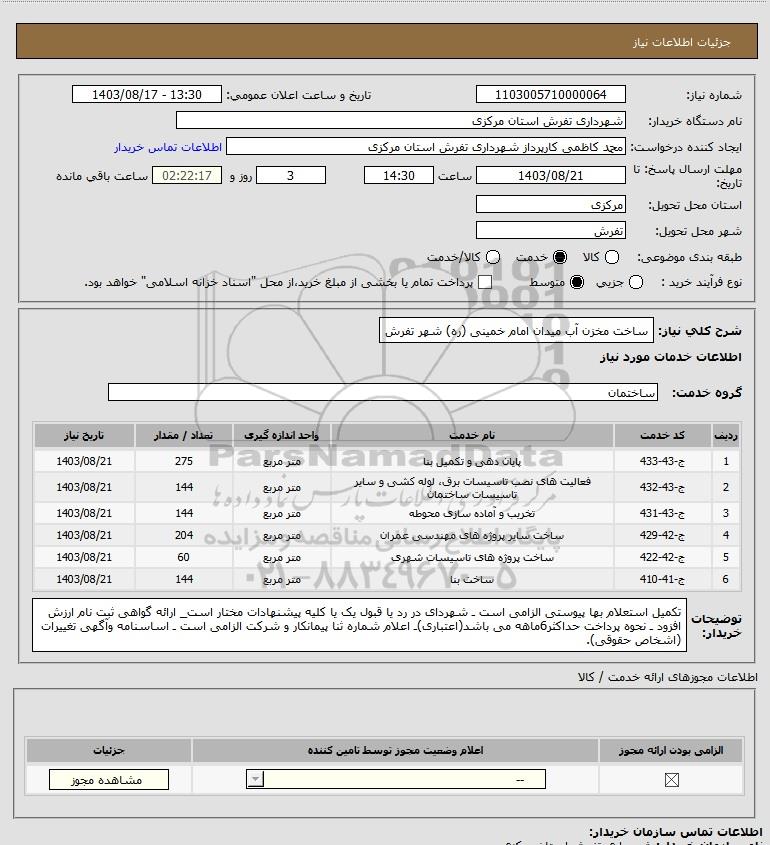The image size is (770, 845).
Task: Click service code ج-41-410
Action: tap(662, 579)
